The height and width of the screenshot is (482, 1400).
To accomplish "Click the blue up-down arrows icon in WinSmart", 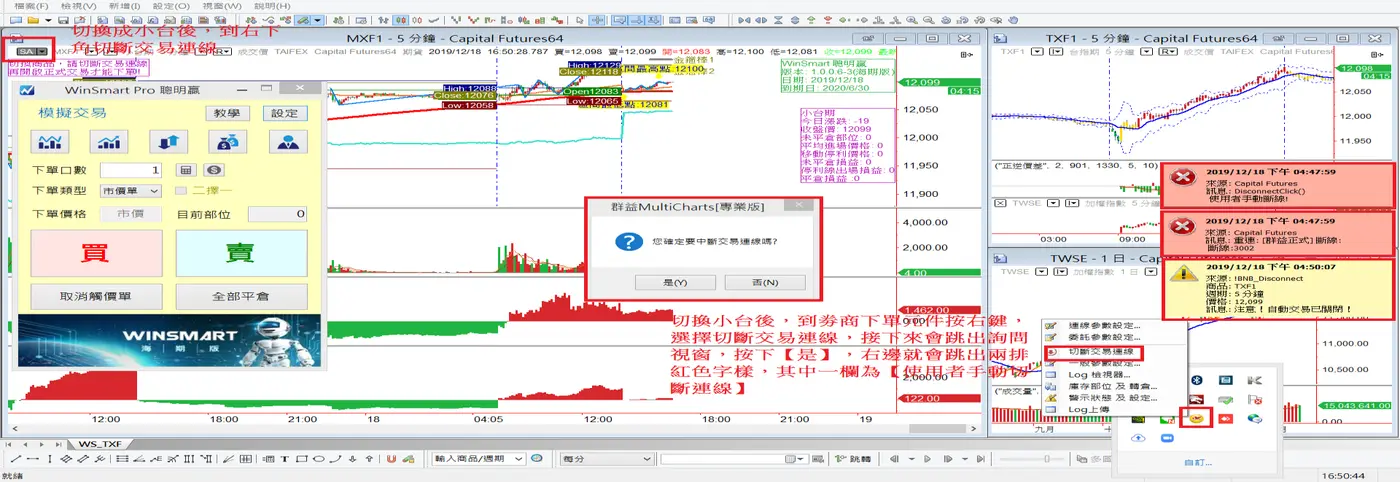I will click(x=169, y=141).
